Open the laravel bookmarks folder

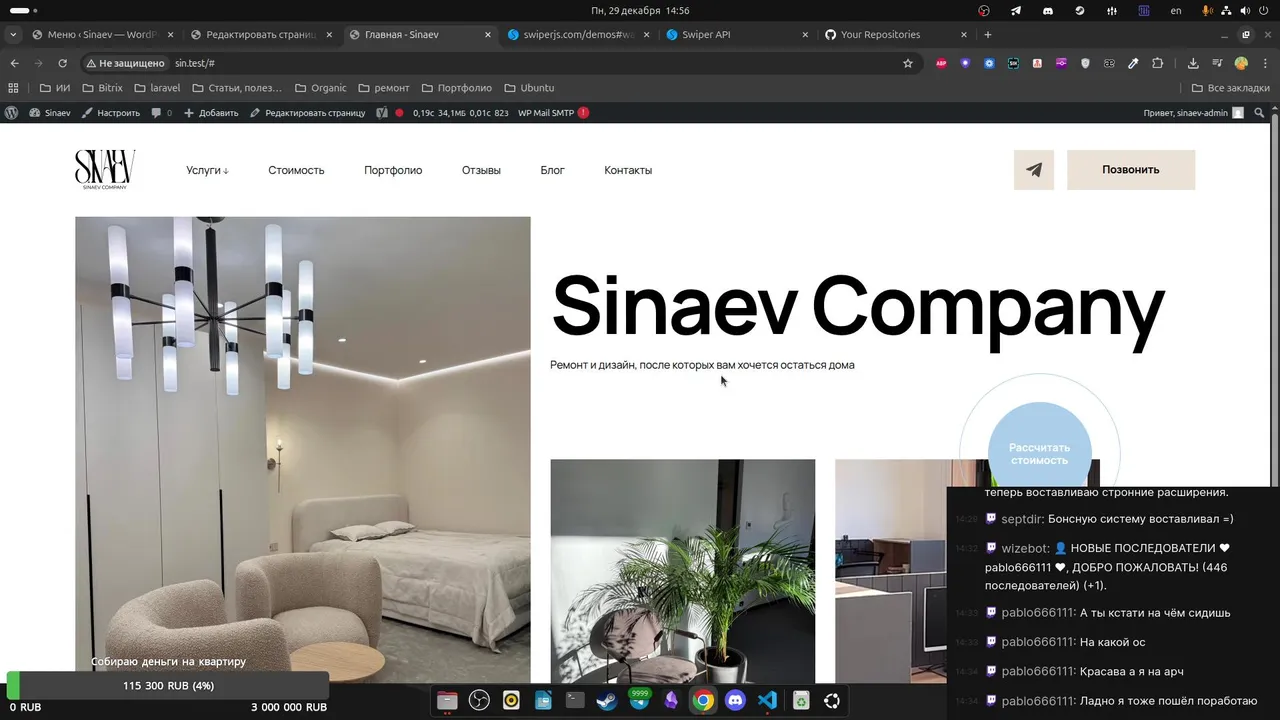(157, 88)
